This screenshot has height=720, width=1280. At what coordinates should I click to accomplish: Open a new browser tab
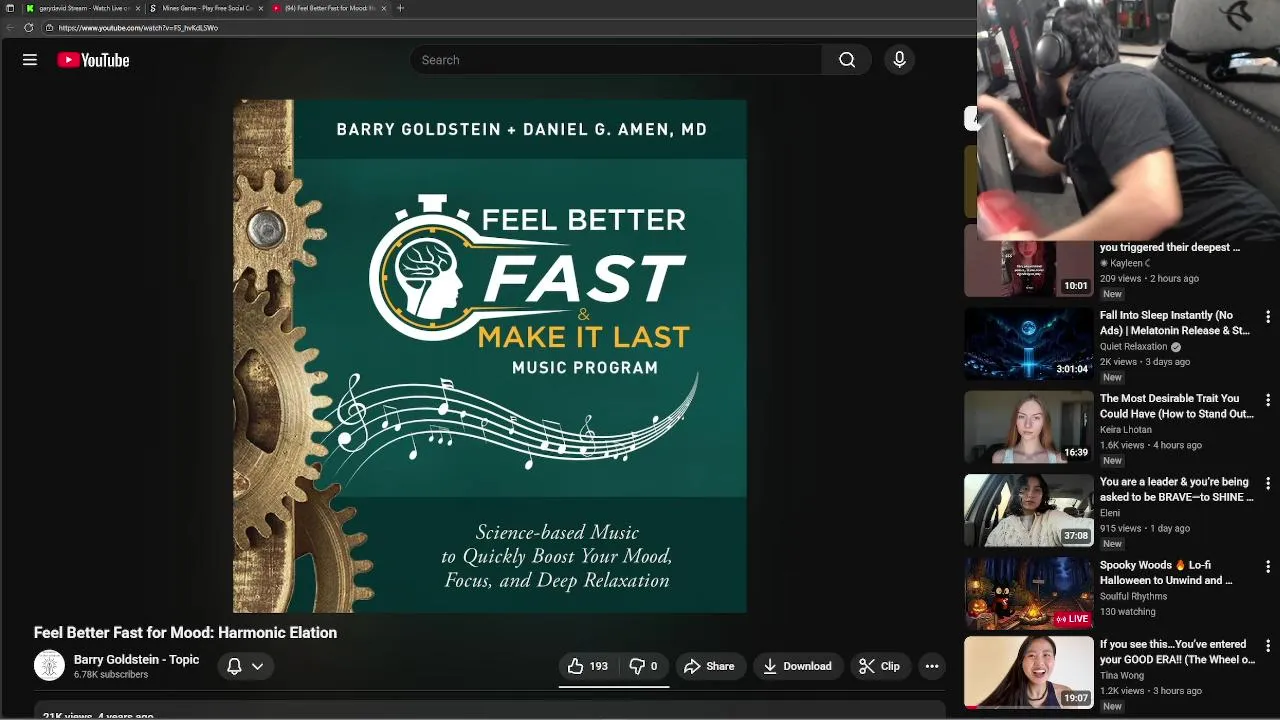point(400,8)
